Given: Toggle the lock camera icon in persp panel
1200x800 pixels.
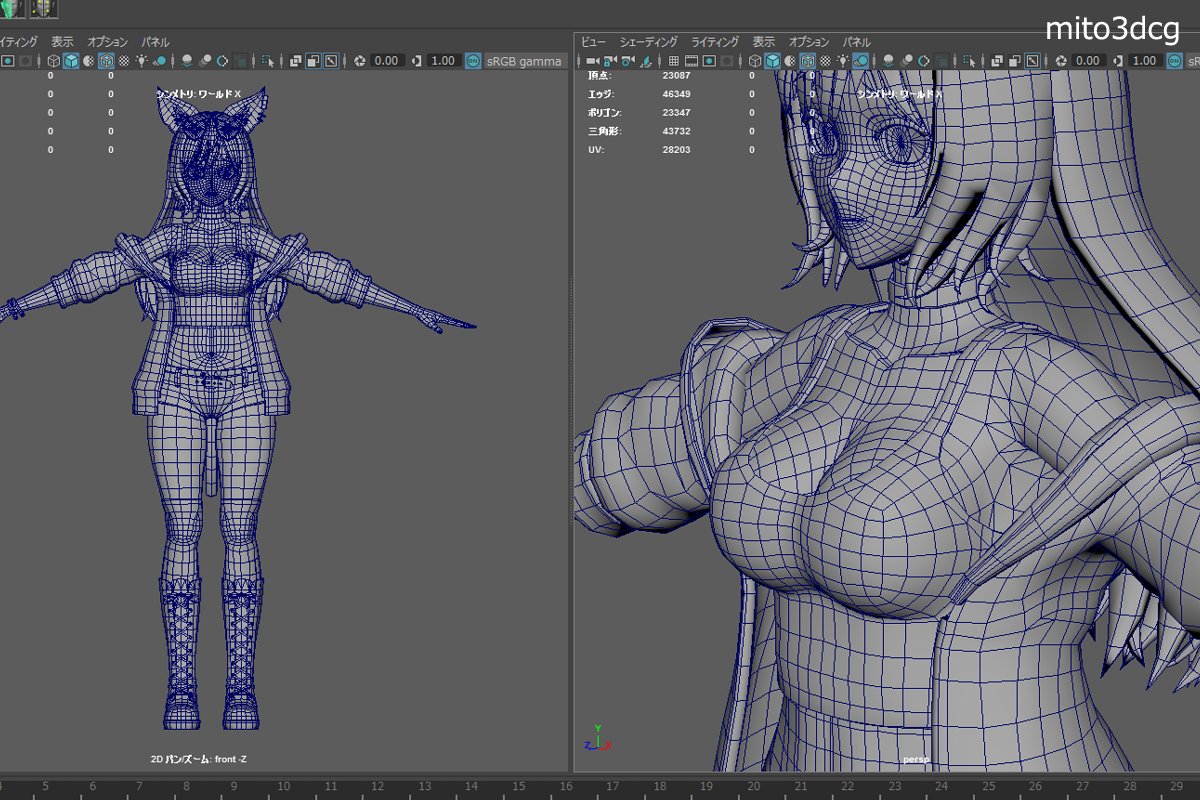Looking at the screenshot, I should coord(609,61).
